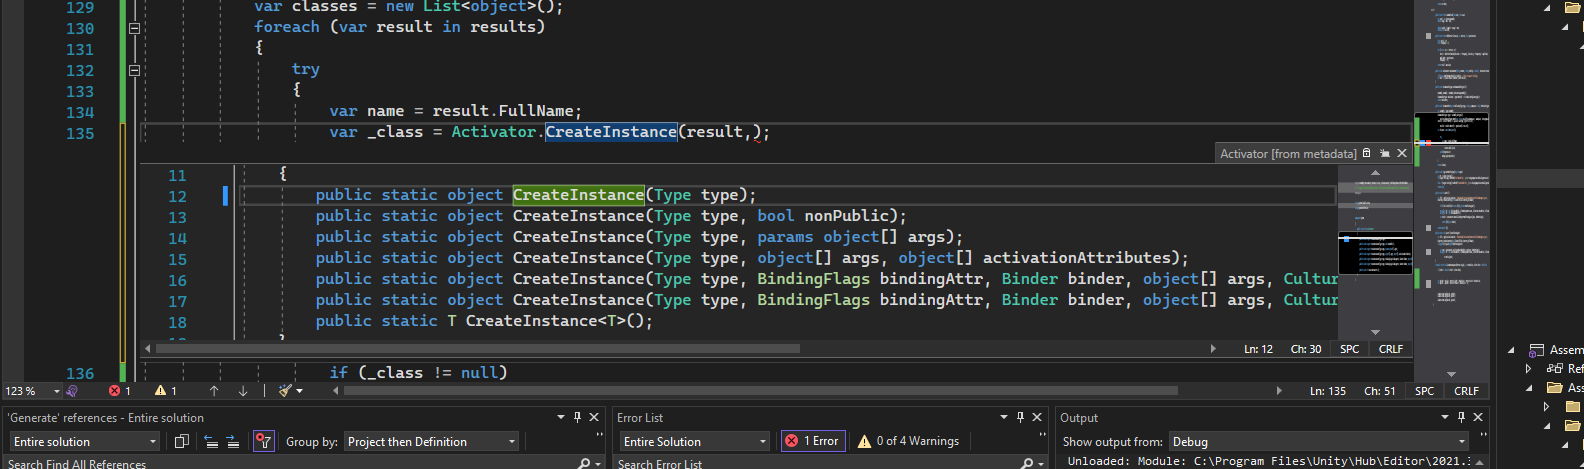Viewport: 1584px width, 469px height.
Task: Toggle the CRLF line ending in main editor
Action: 1466,391
